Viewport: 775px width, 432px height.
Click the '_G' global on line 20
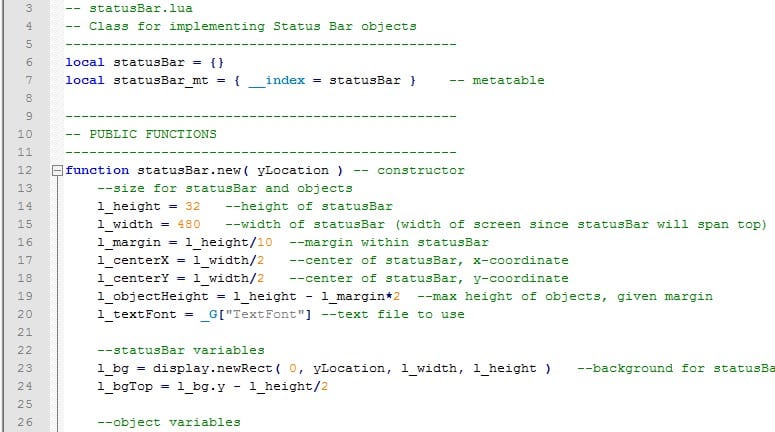(x=209, y=314)
